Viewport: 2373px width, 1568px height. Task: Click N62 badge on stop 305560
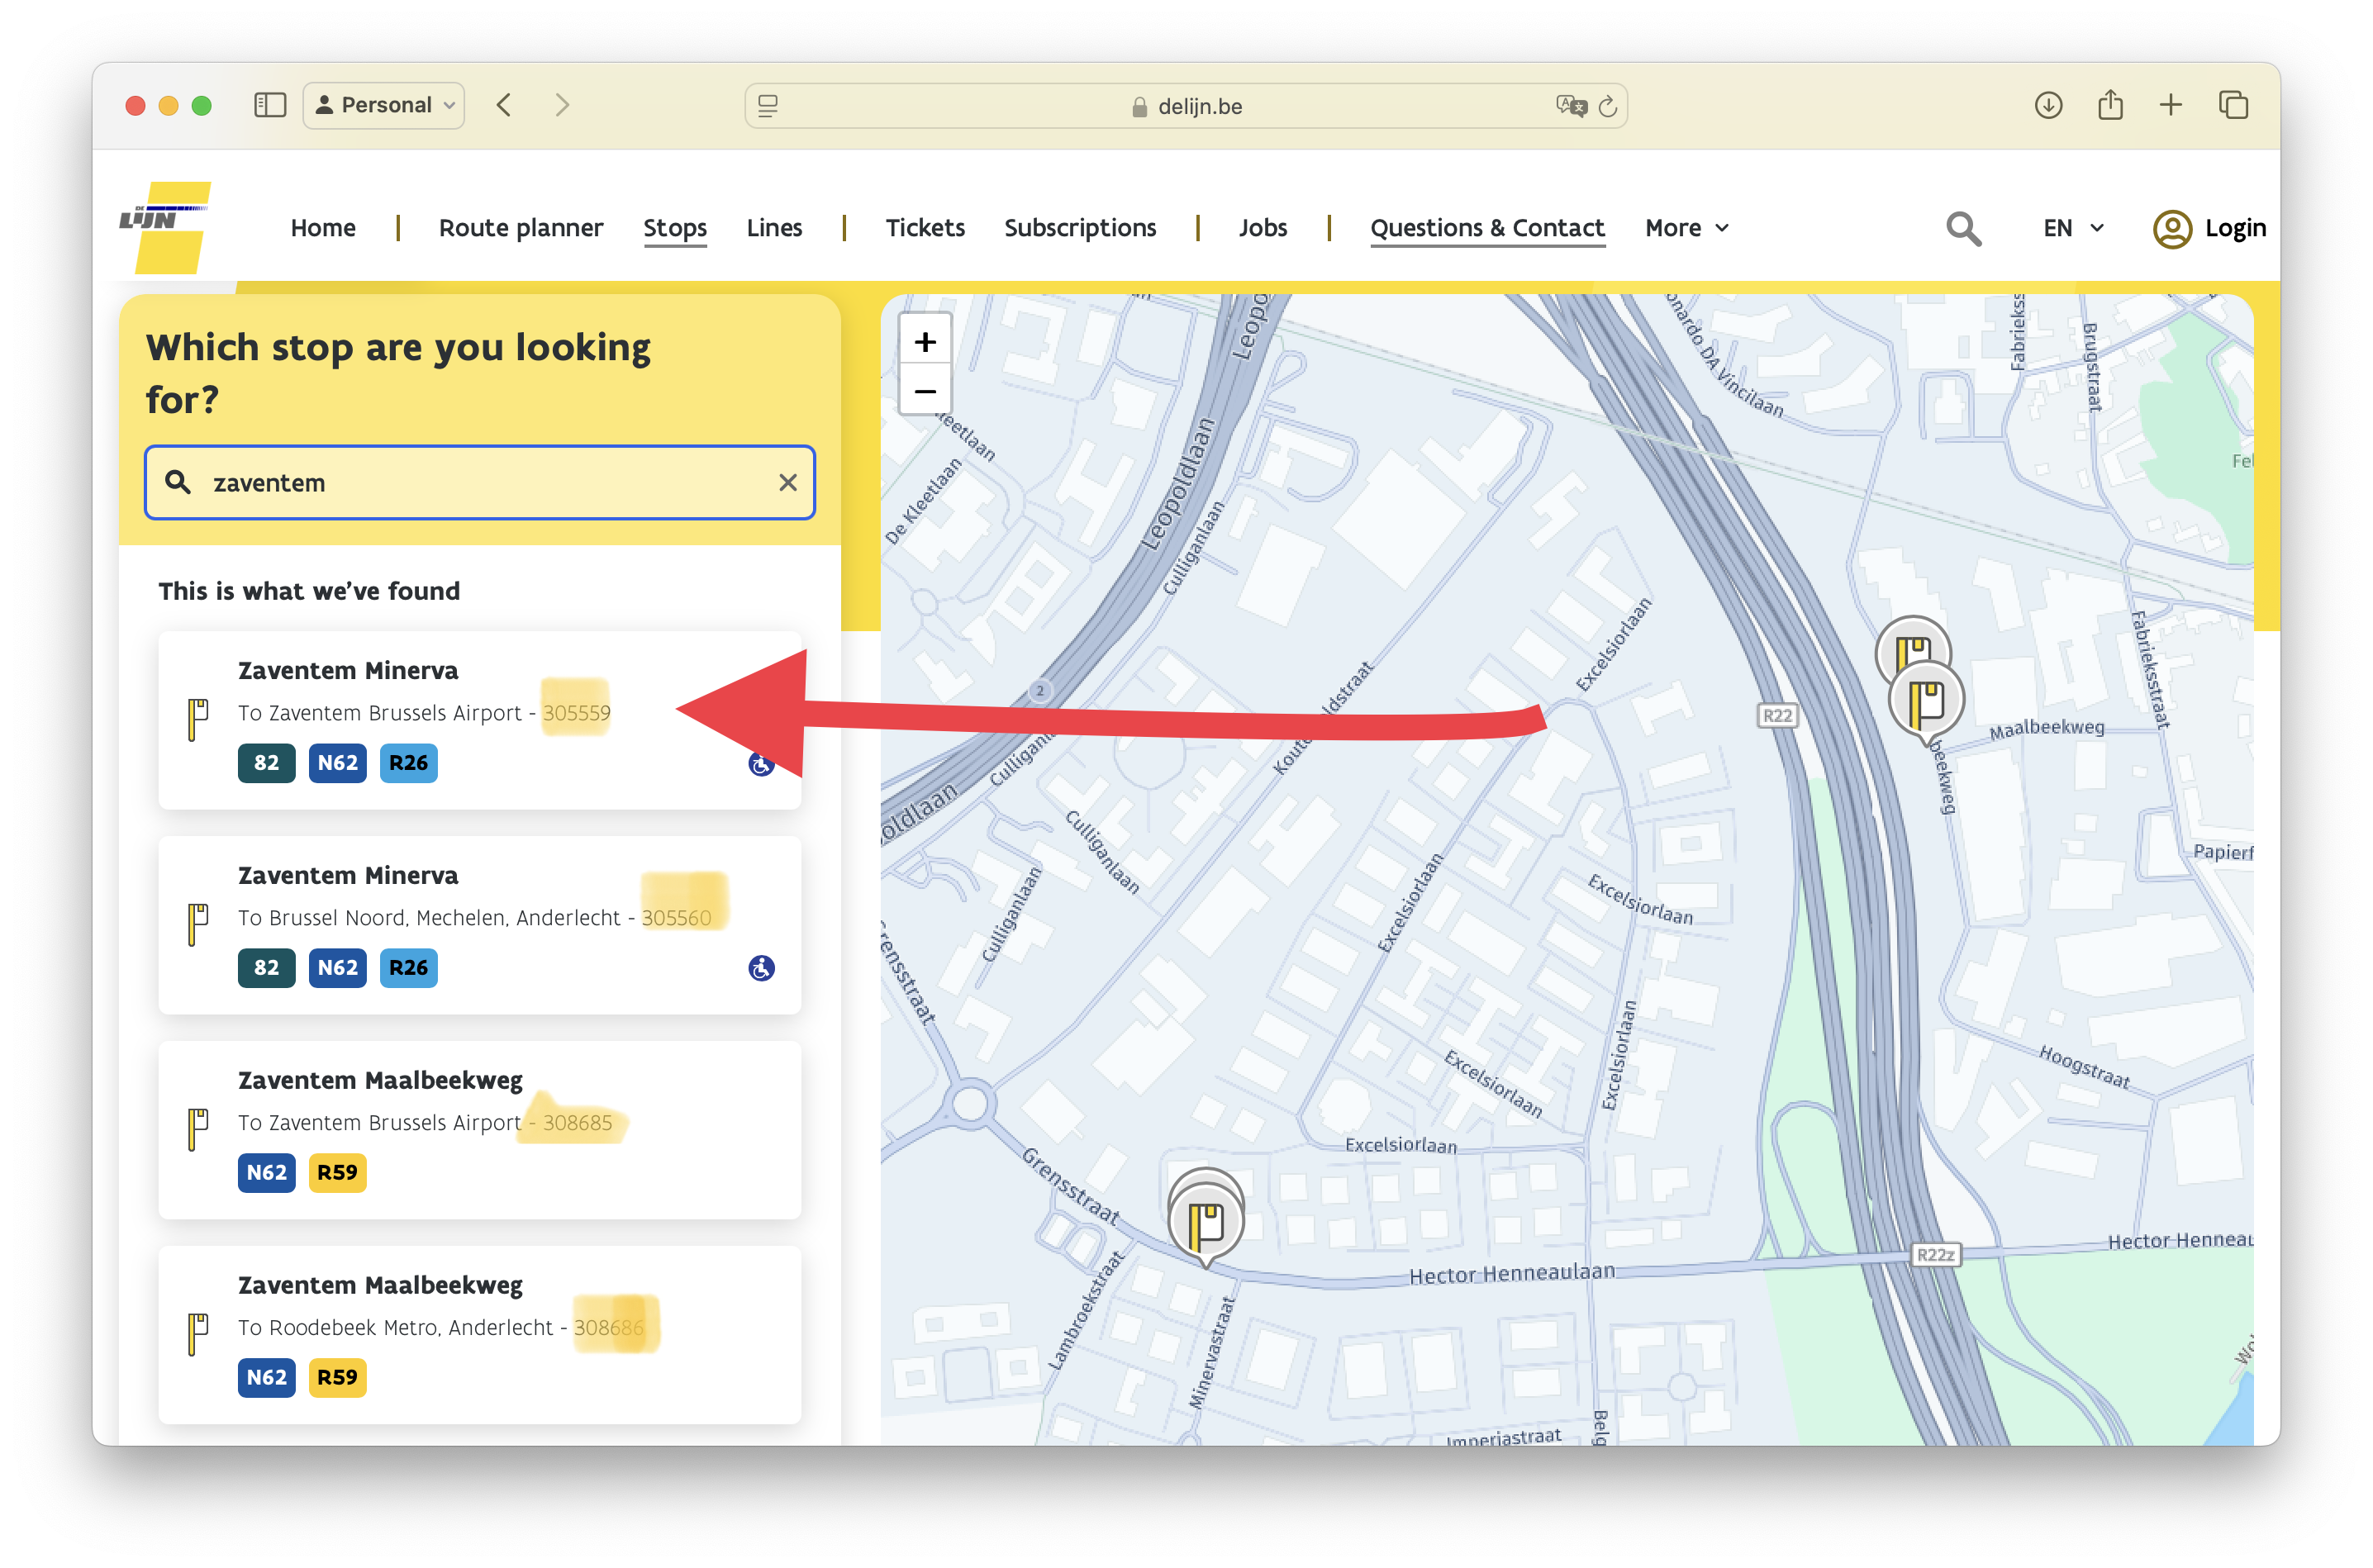337,968
